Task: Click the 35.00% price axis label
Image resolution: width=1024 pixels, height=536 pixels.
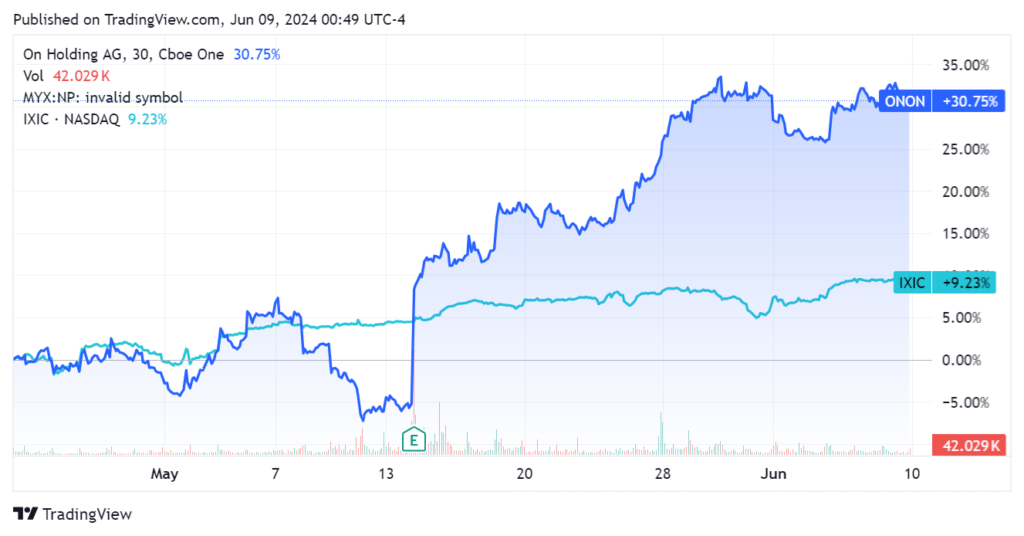Action: tap(965, 65)
